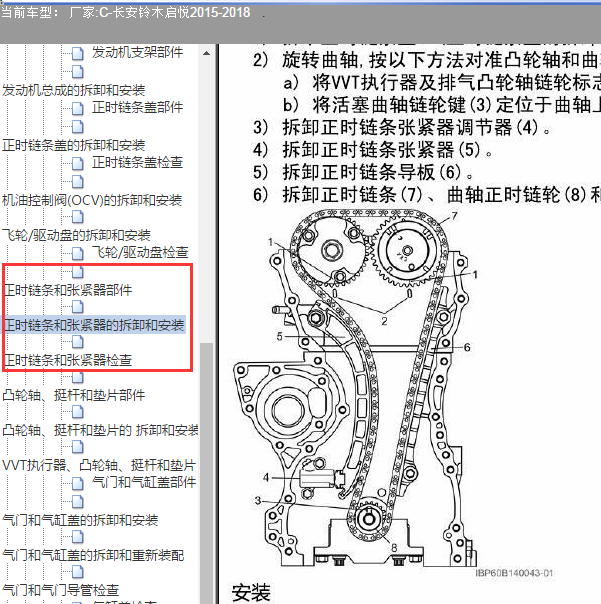Click the page icon above 凸轮轴、挺杆和垫片部件
This screenshot has height=604, width=601.
click(77, 377)
